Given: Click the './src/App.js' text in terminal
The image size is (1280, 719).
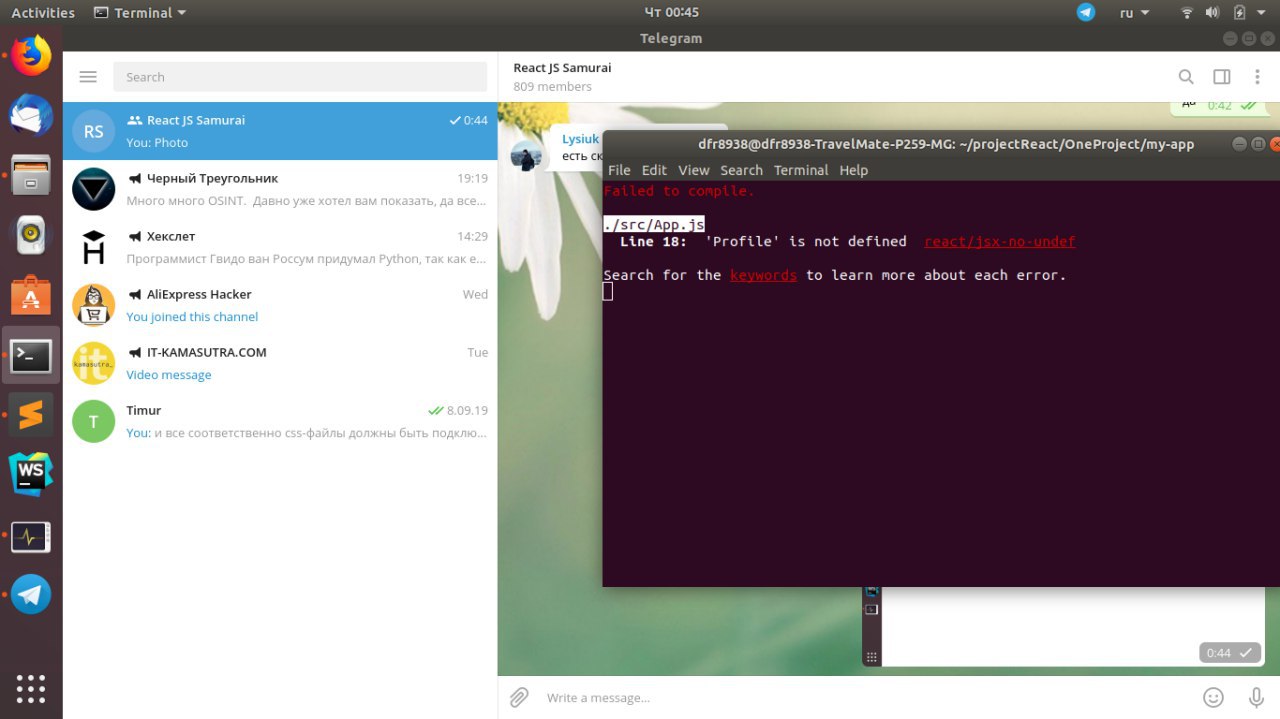Looking at the screenshot, I should click(x=654, y=224).
